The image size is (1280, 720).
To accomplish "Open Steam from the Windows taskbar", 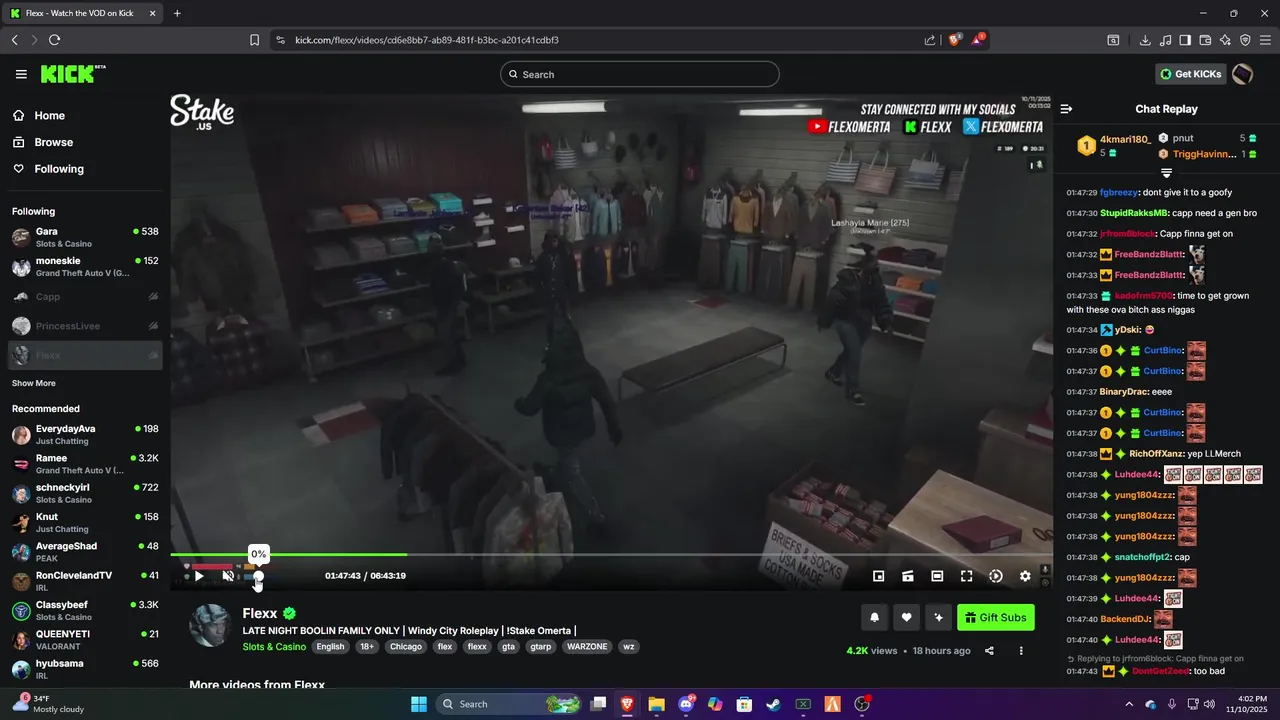I will click(x=773, y=704).
